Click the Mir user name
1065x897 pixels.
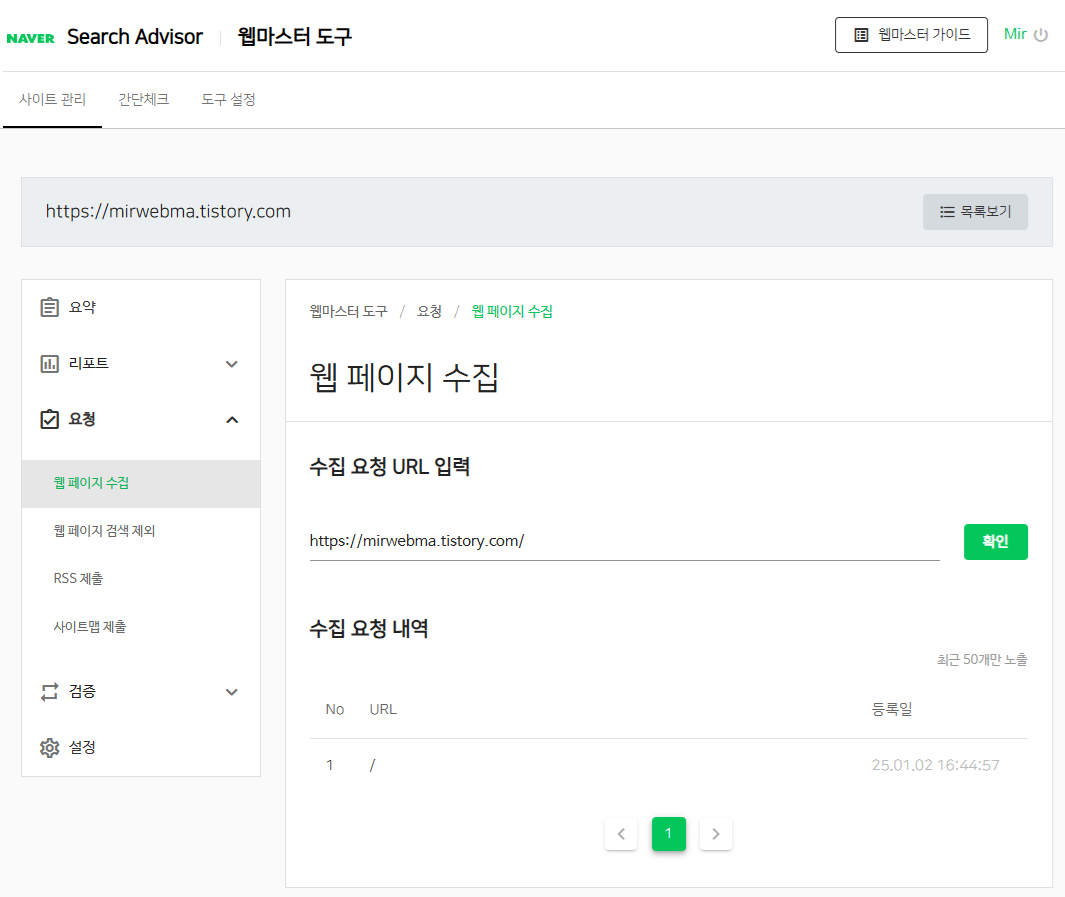(1015, 34)
